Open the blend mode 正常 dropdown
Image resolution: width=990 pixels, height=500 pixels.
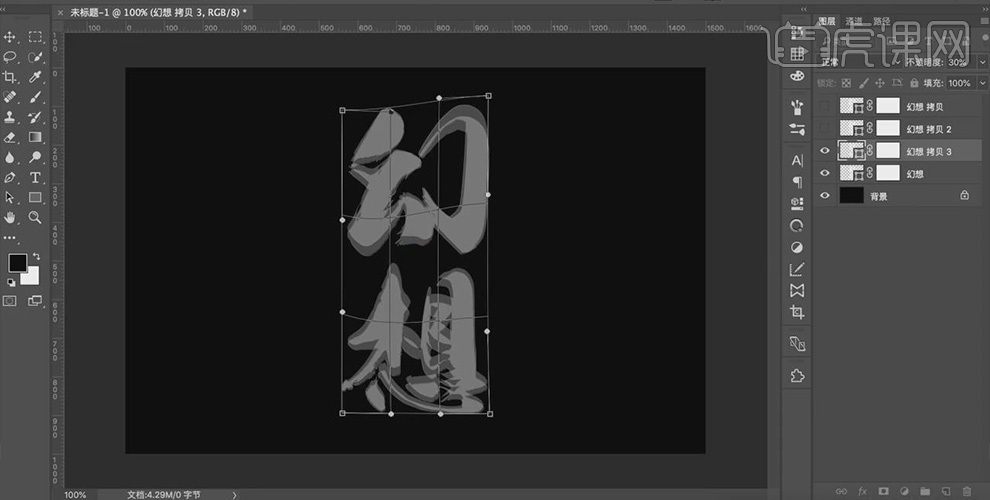[860, 62]
